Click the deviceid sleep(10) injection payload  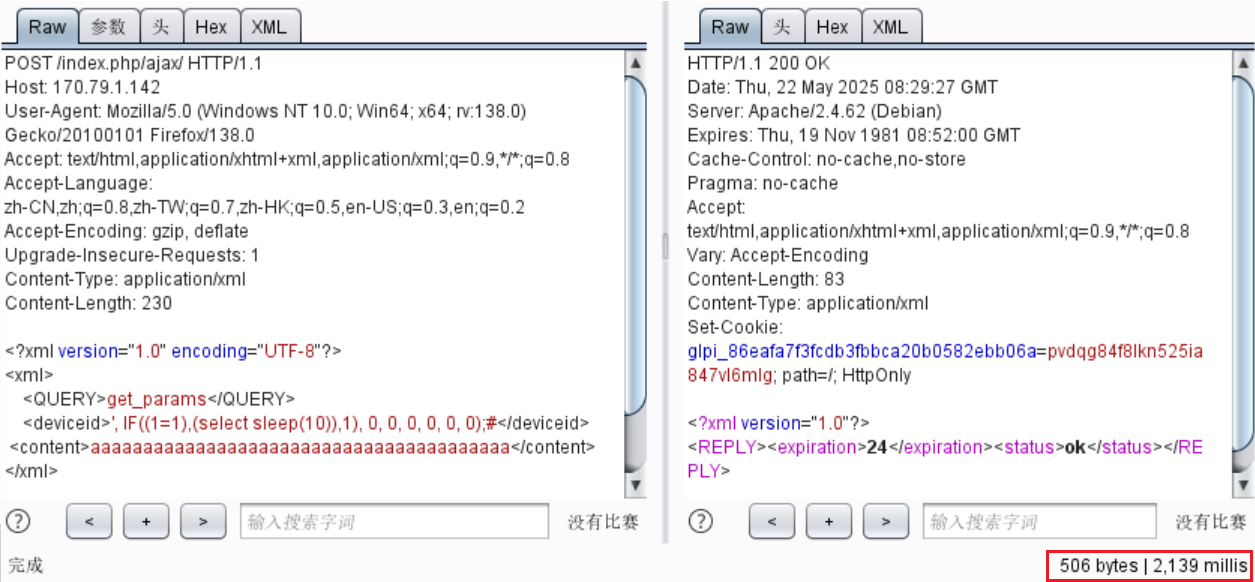click(304, 423)
